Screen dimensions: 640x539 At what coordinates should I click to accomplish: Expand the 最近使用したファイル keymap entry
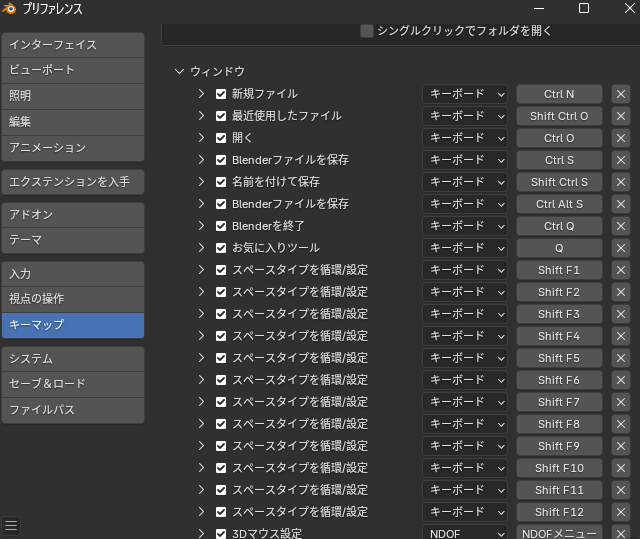pos(202,116)
